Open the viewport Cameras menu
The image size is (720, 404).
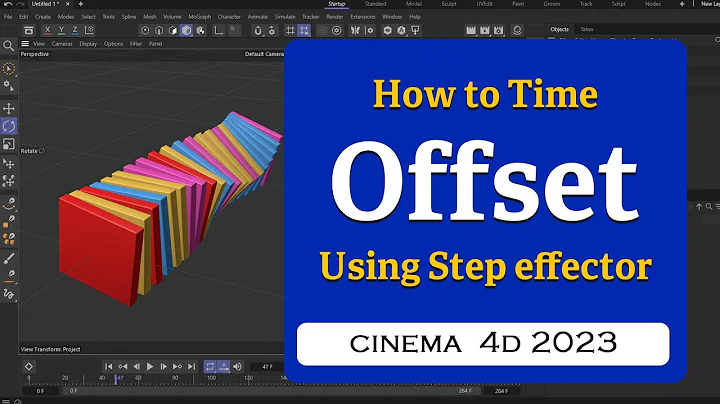(62, 44)
